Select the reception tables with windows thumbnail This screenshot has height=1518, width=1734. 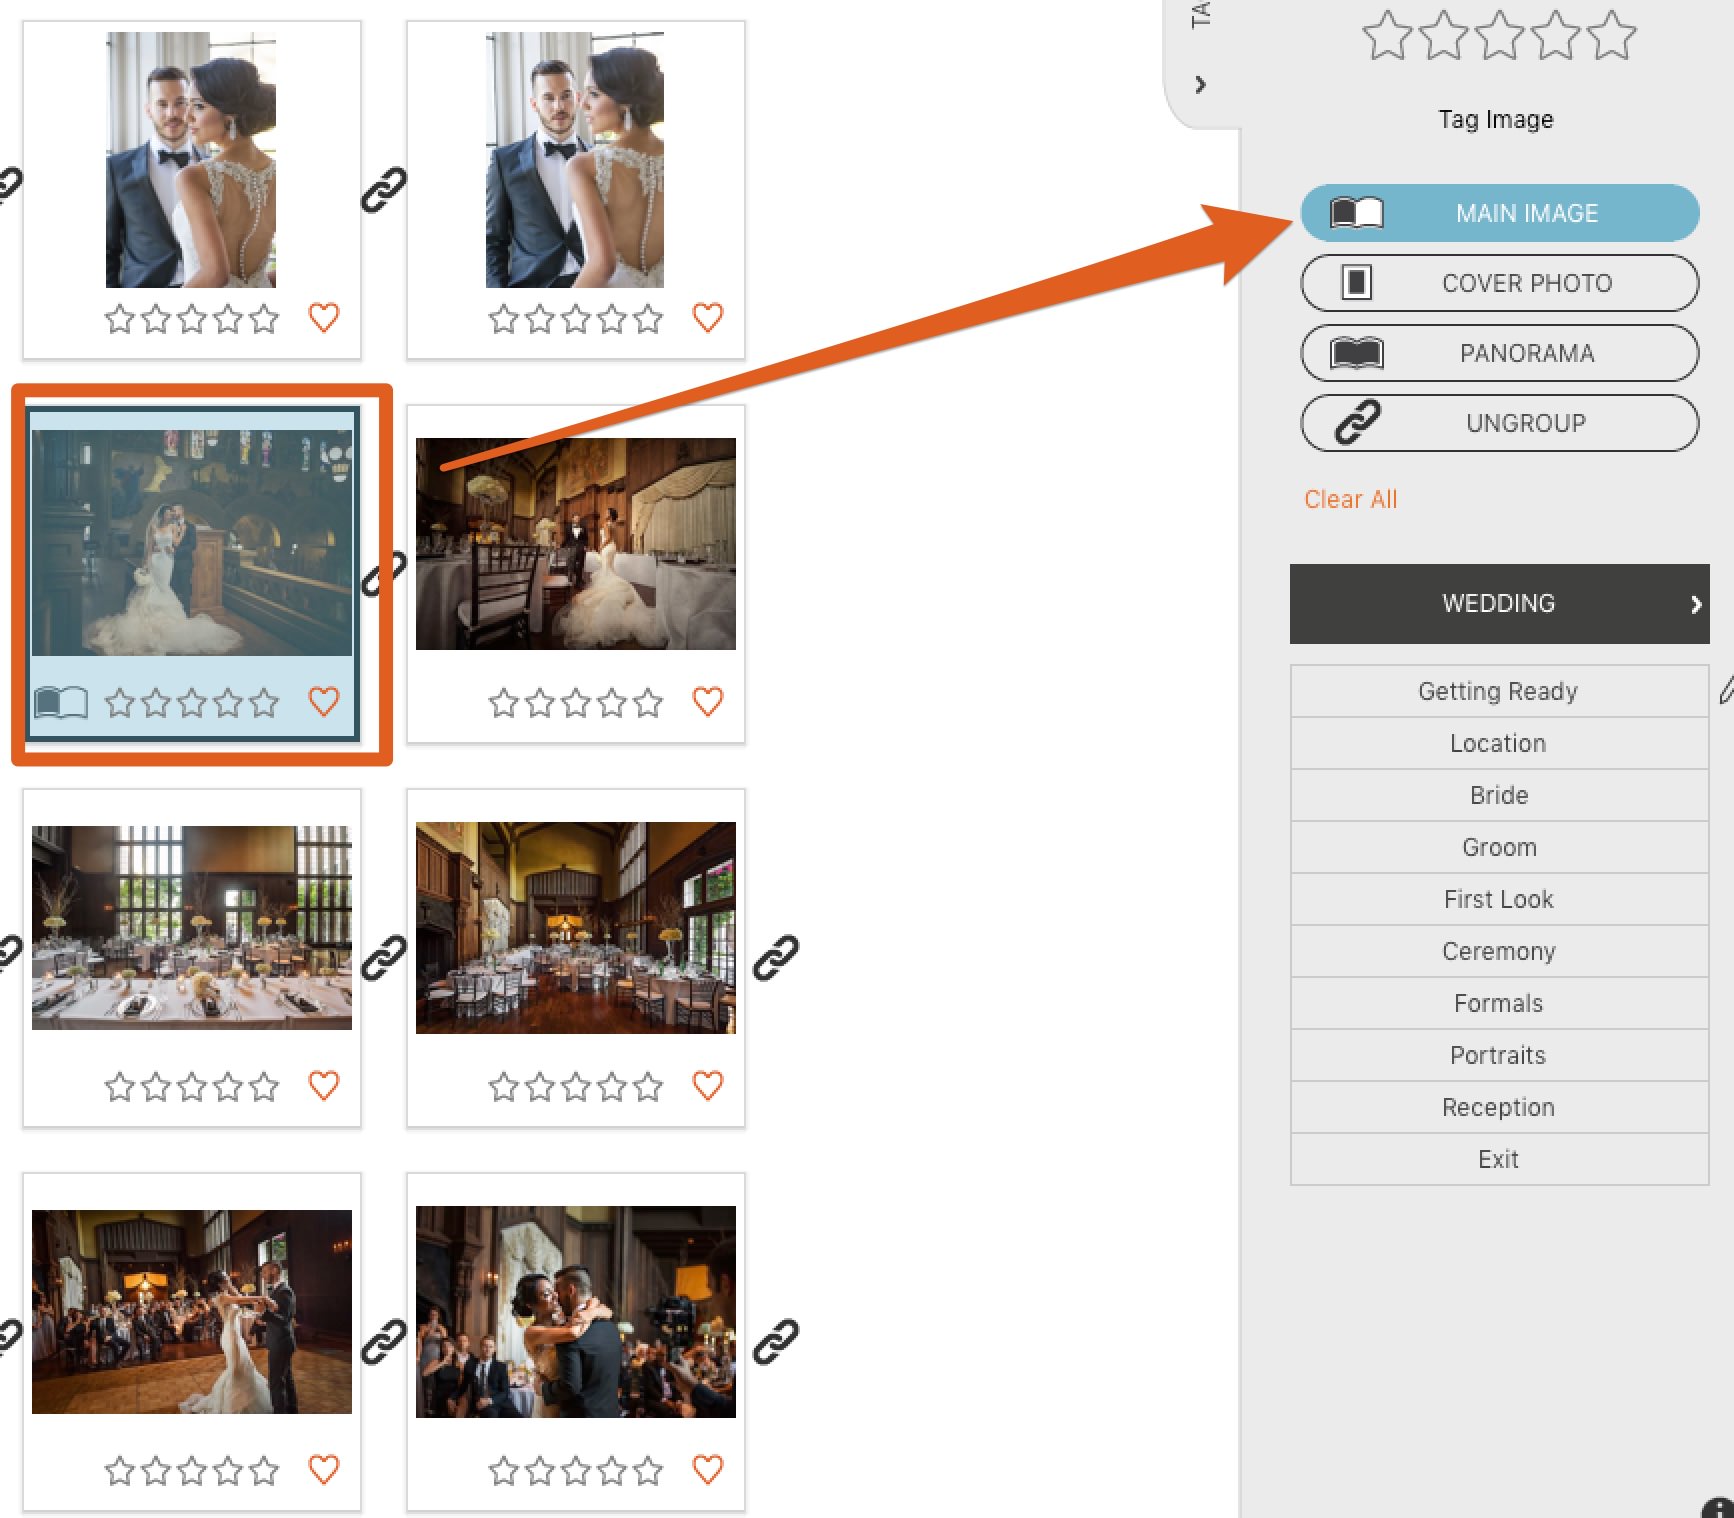click(192, 928)
